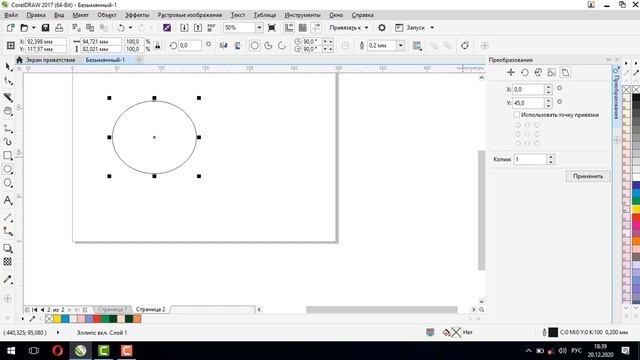Click the no-color X swatch in document palette

pyautogui.click(x=49, y=319)
